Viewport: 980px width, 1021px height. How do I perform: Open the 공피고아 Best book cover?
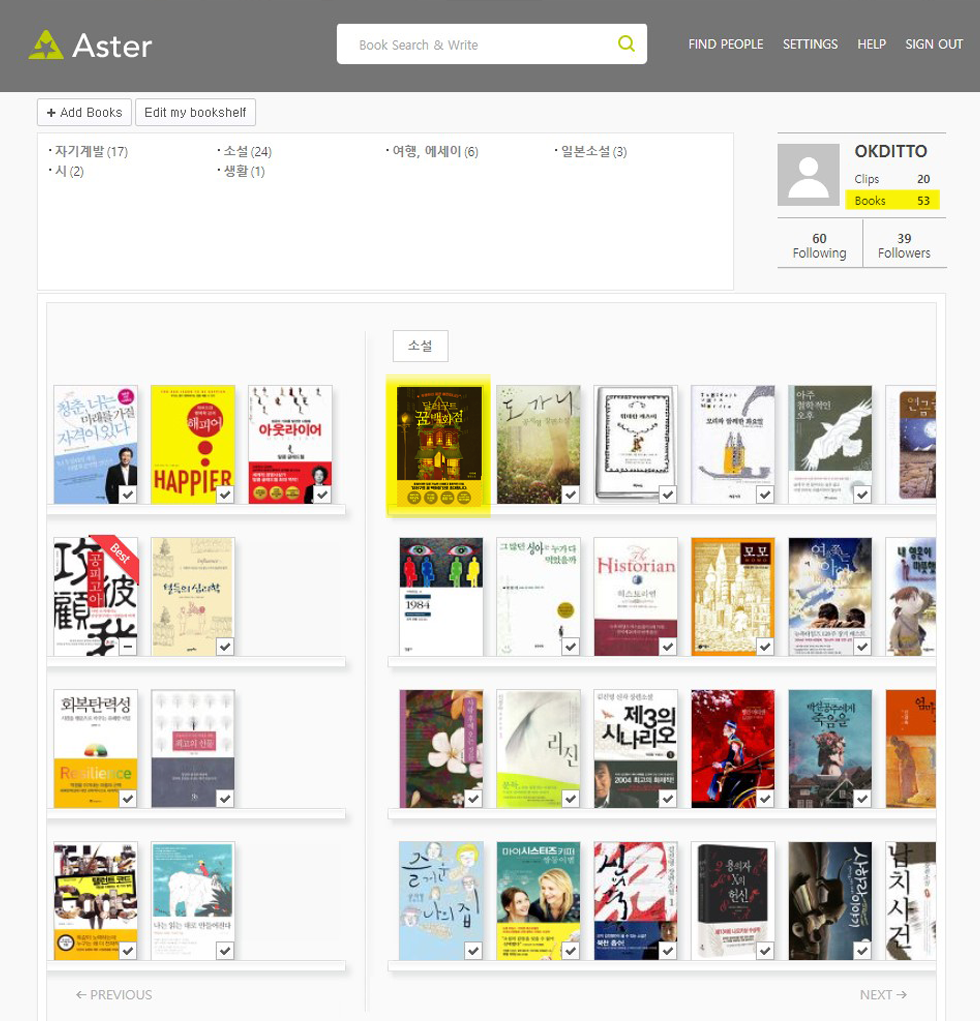coord(96,596)
